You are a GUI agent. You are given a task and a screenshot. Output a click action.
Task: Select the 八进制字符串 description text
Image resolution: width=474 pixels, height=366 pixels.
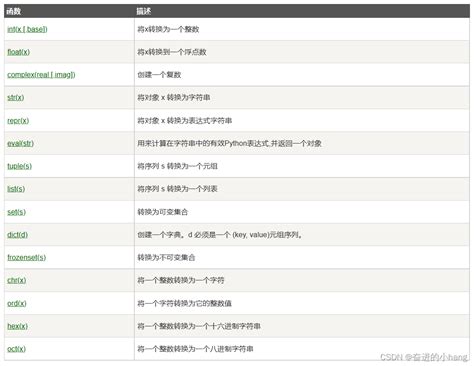point(195,349)
